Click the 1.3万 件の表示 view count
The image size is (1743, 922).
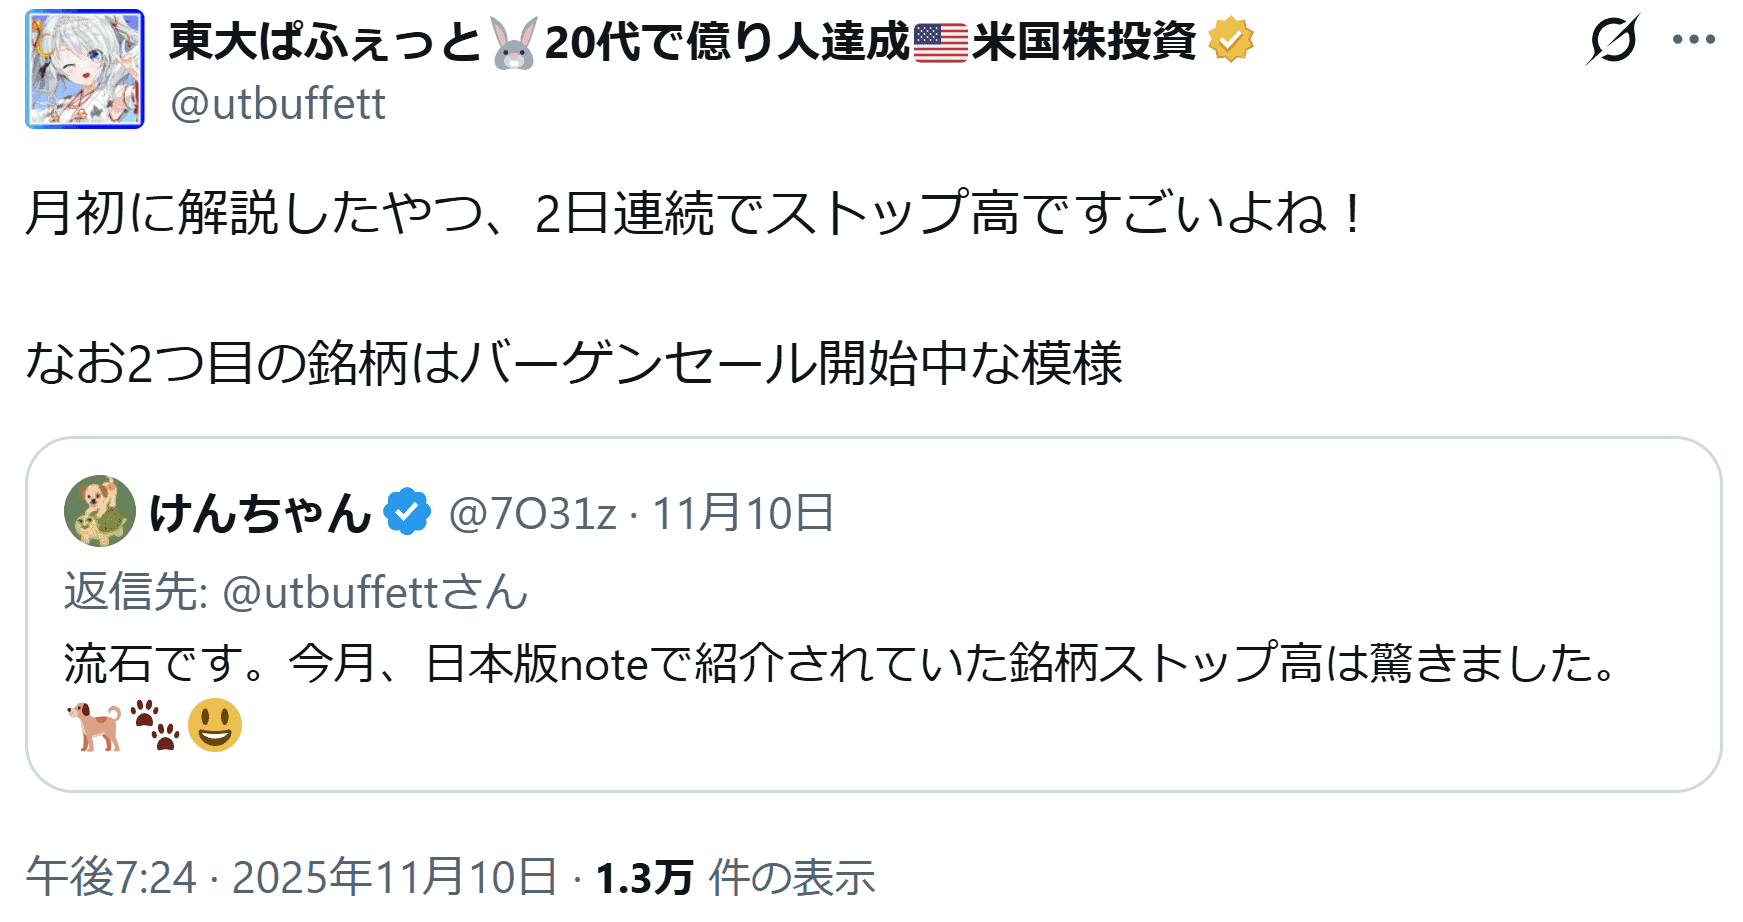(735, 878)
